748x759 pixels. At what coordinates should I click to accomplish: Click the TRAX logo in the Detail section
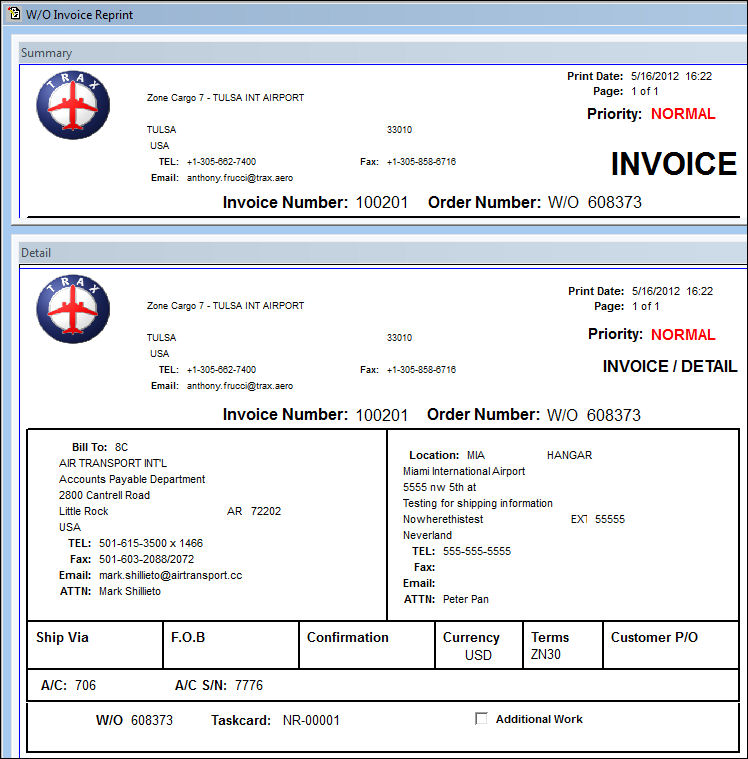[x=73, y=309]
